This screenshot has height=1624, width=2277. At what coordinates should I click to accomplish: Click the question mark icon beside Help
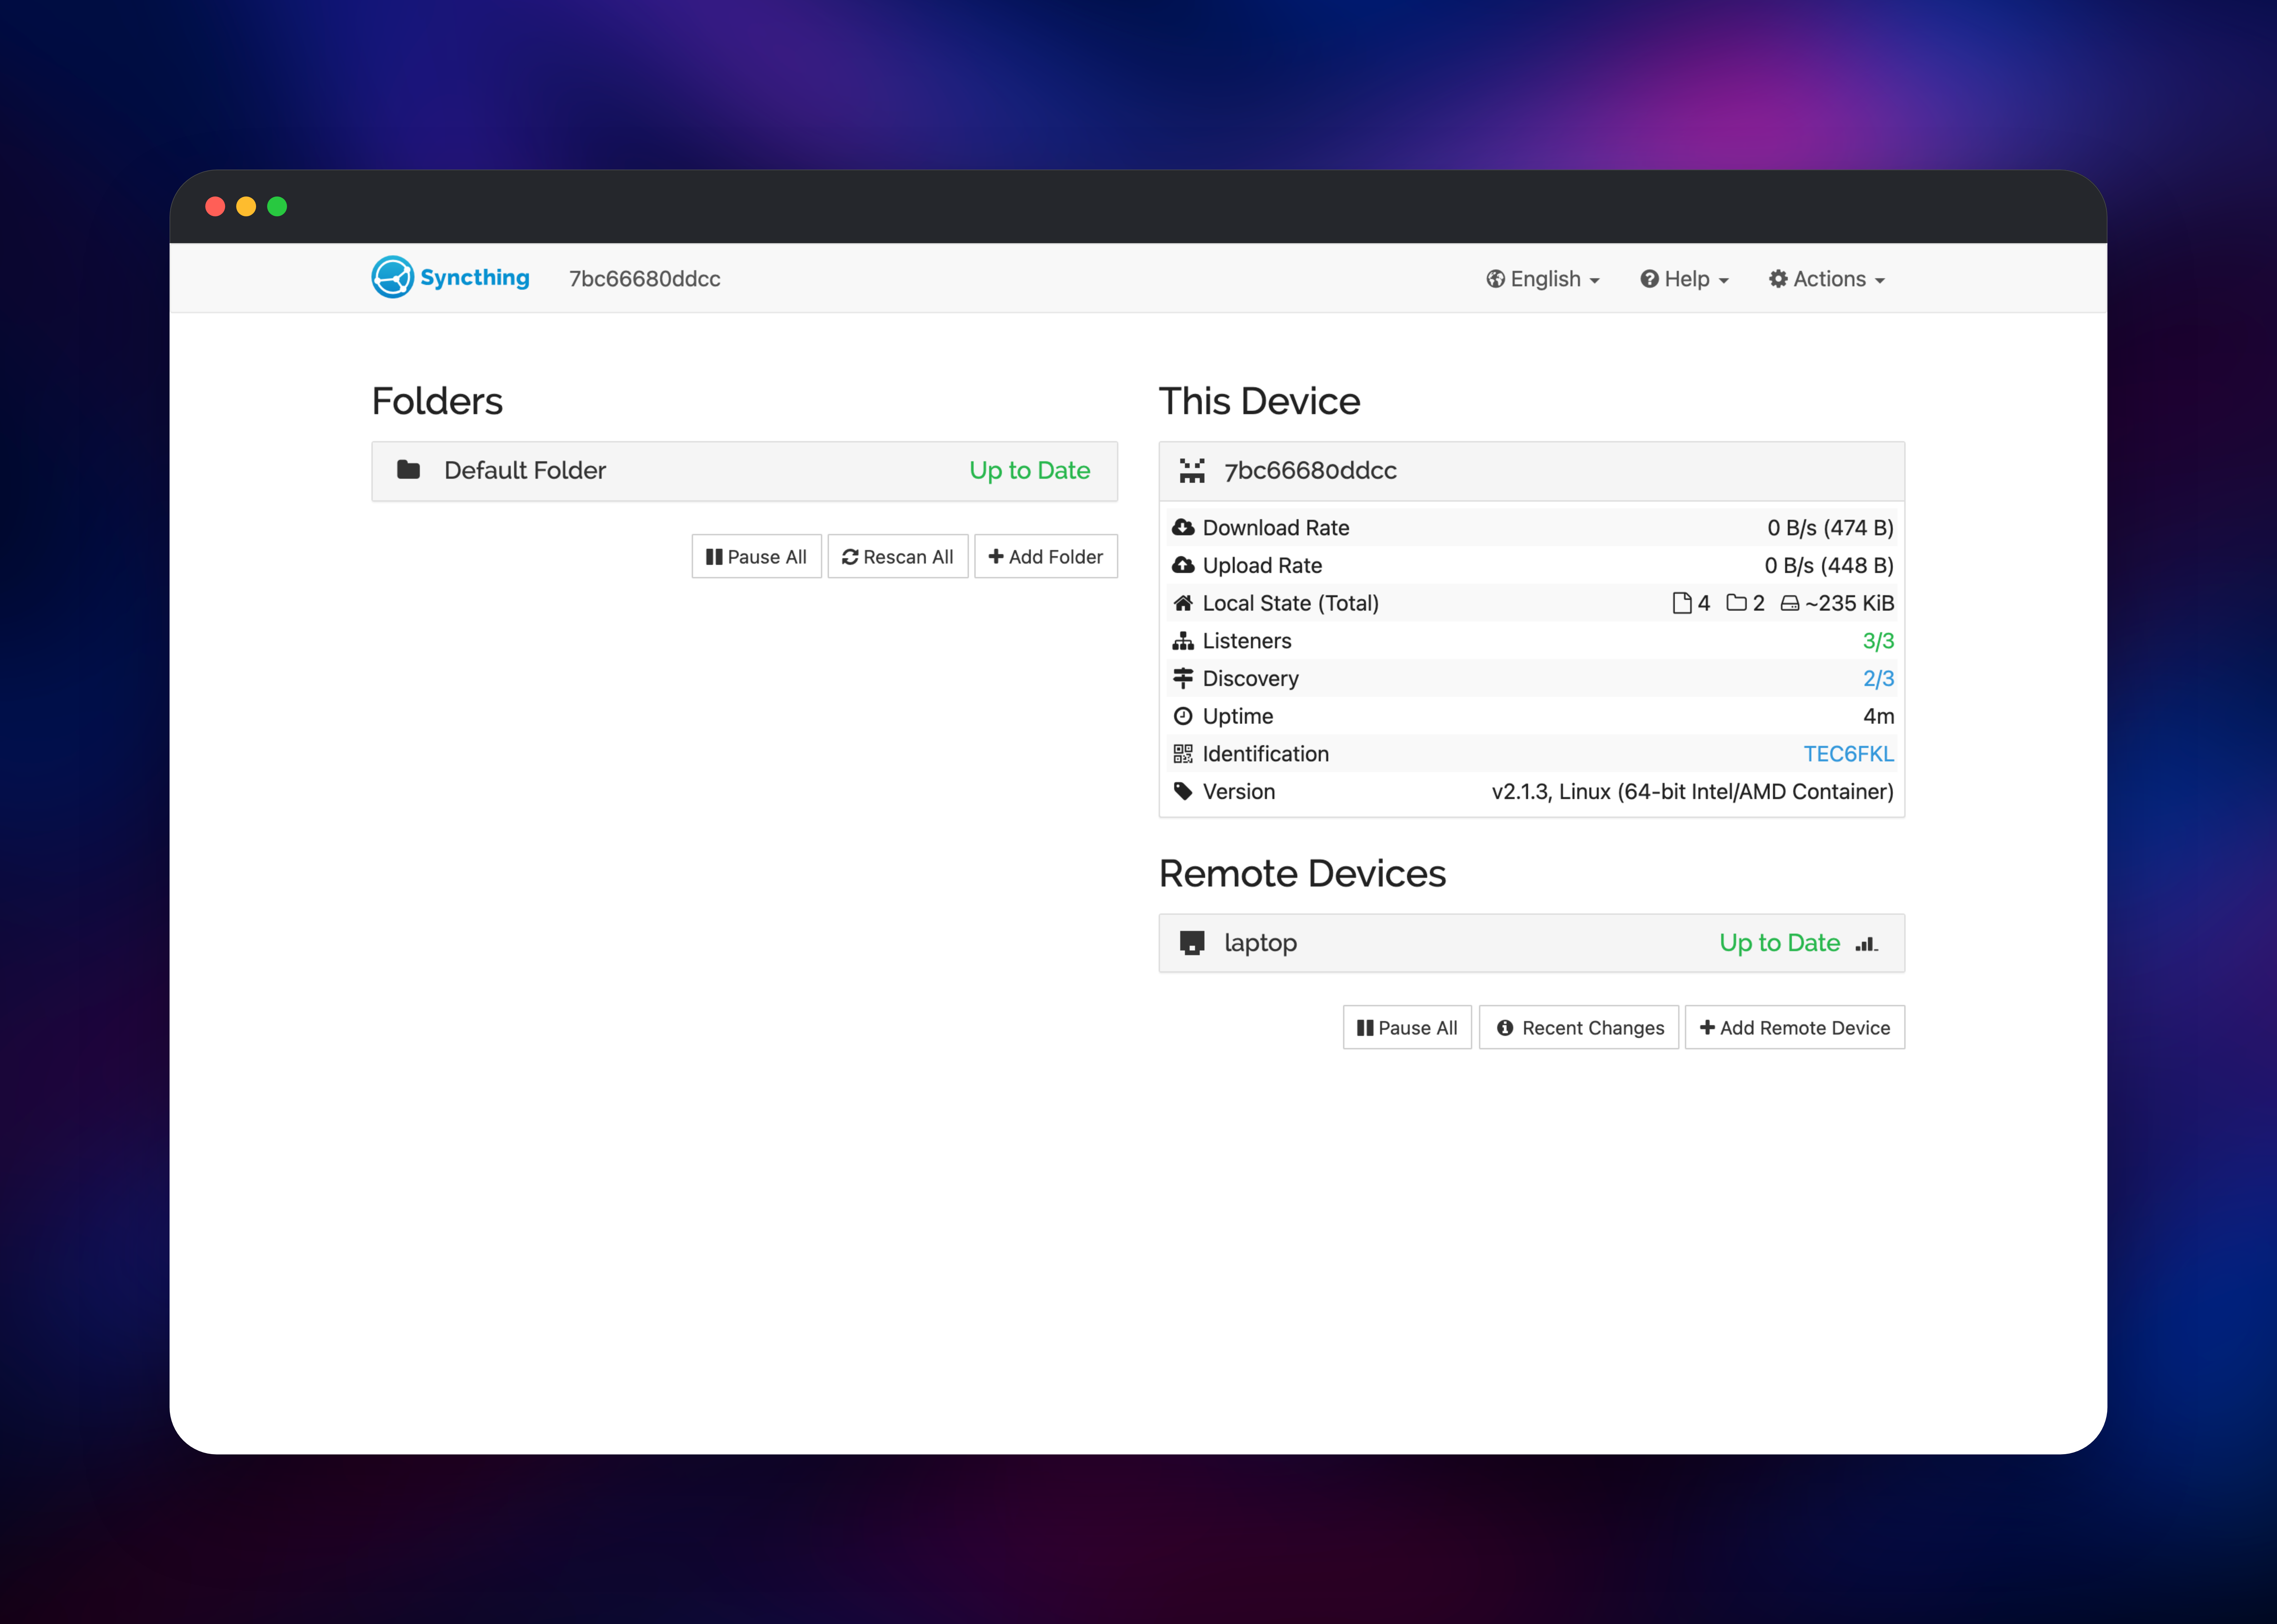tap(1650, 279)
